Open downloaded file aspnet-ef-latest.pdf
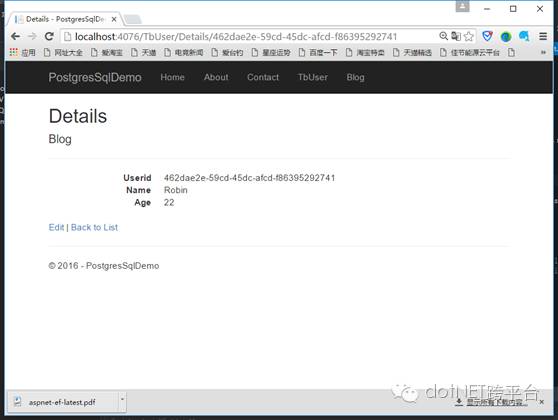This screenshot has height=420, width=558. coord(63,403)
